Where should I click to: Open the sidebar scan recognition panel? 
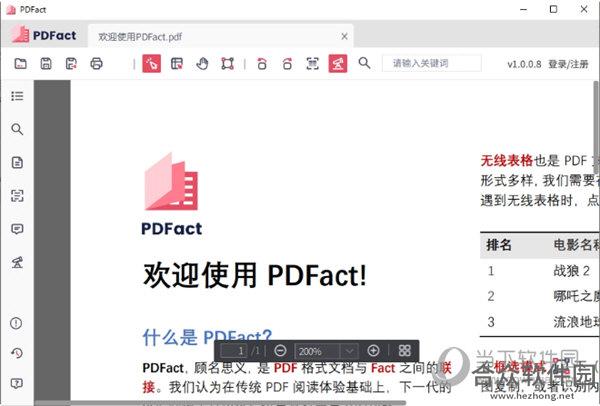pyautogui.click(x=17, y=196)
